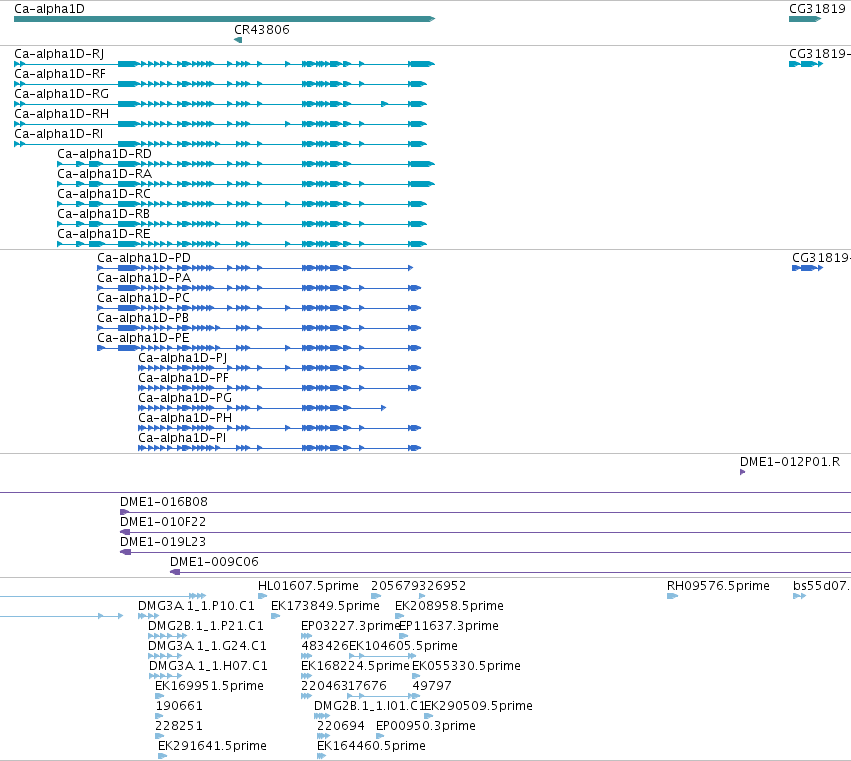Click EST EK290509.5prime

click(x=429, y=716)
